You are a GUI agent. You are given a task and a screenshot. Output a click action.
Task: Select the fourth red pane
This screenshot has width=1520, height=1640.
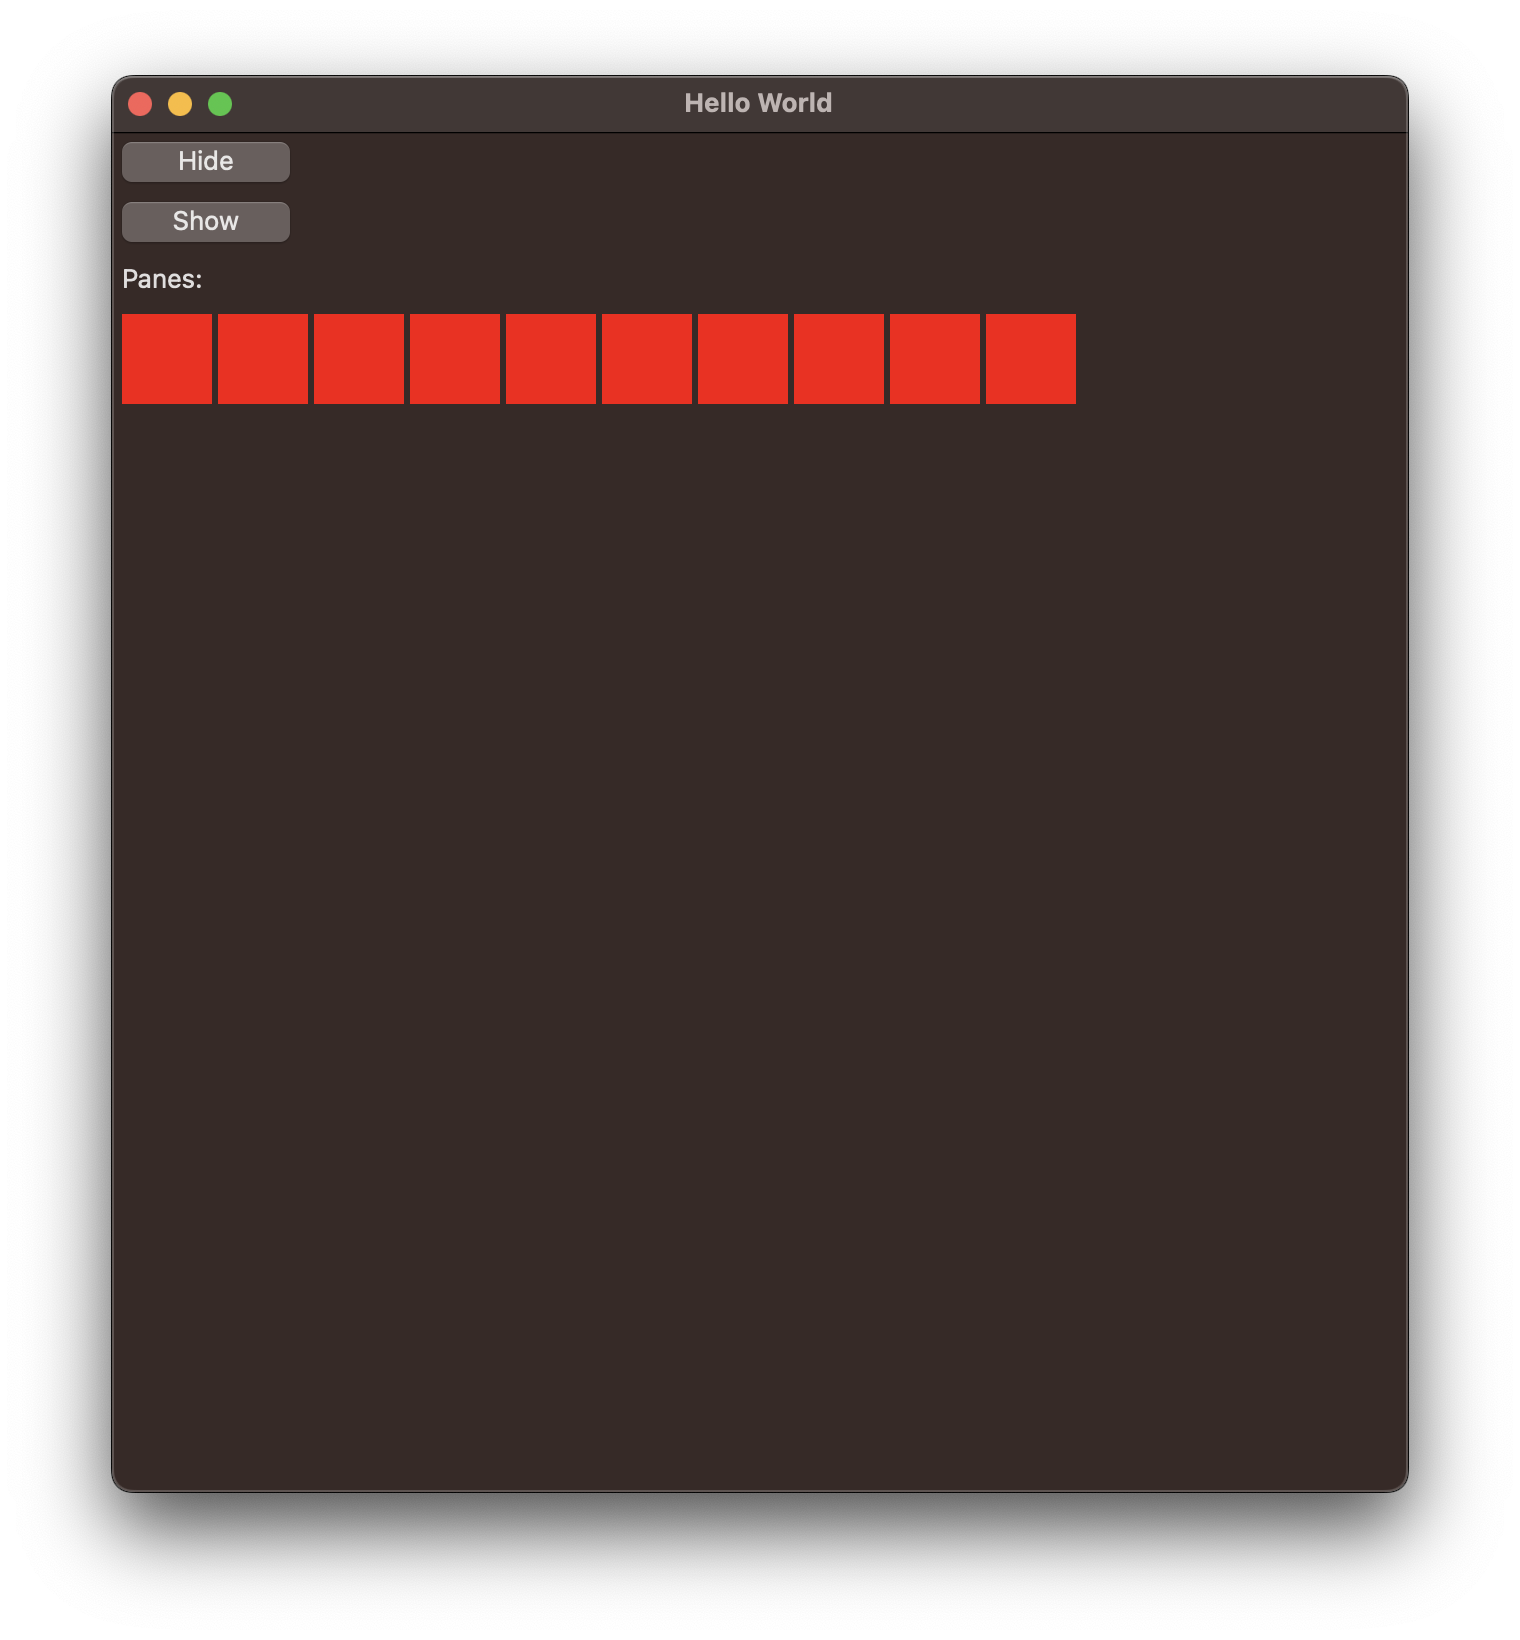coord(455,359)
